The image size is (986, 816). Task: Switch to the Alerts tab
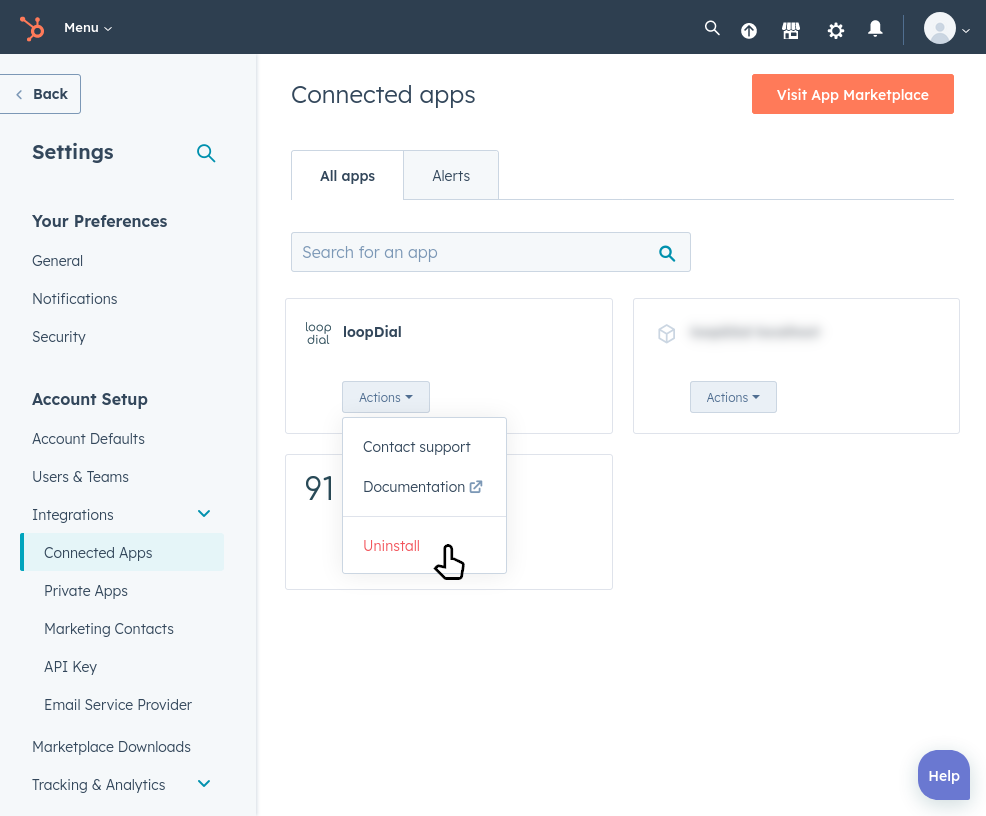tap(451, 176)
